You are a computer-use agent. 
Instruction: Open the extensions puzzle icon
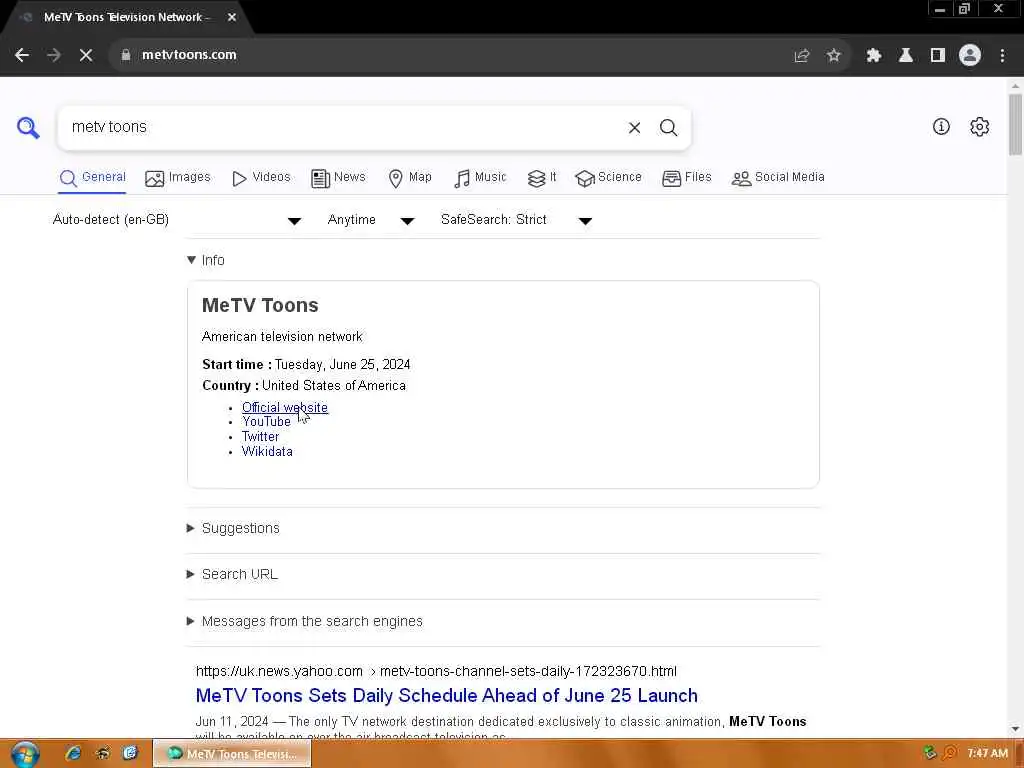873,56
